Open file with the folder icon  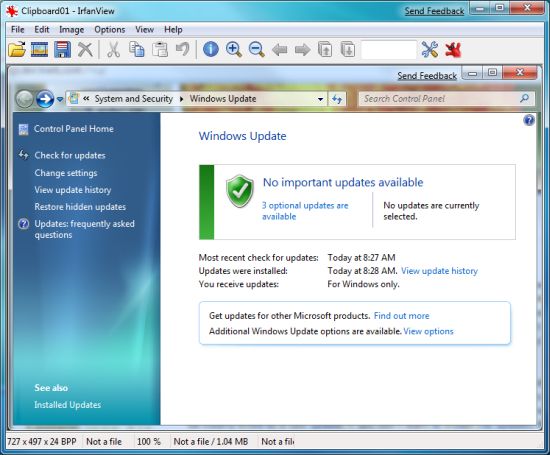[x=17, y=49]
